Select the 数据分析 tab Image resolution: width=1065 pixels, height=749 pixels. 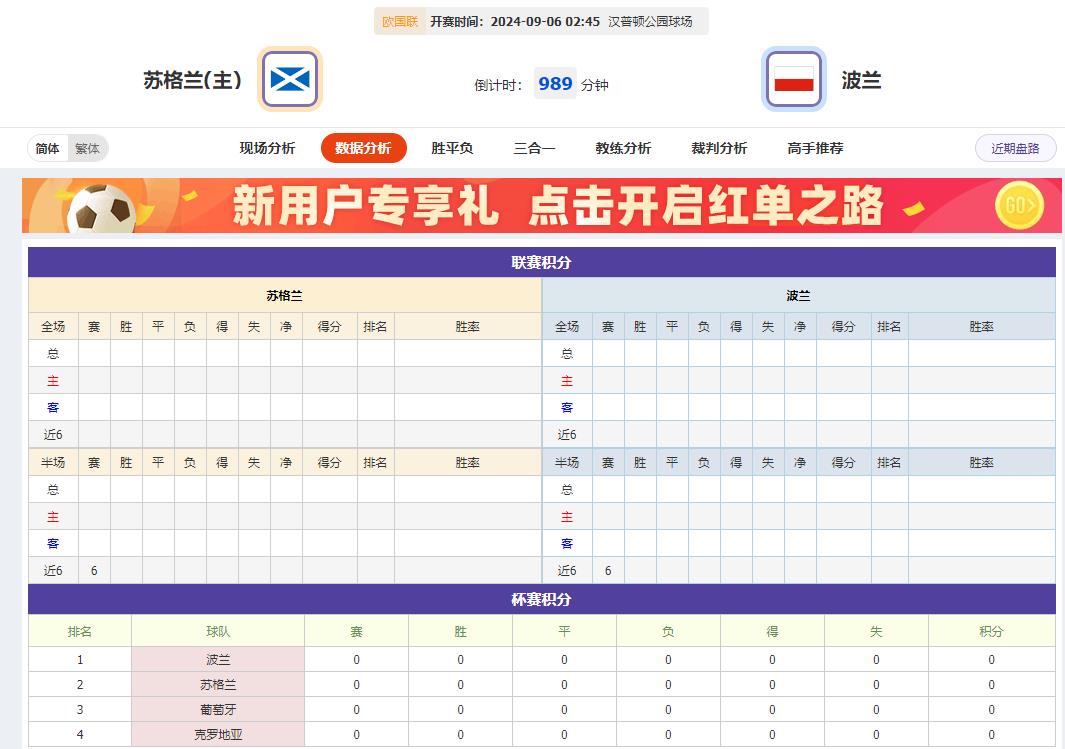point(363,147)
